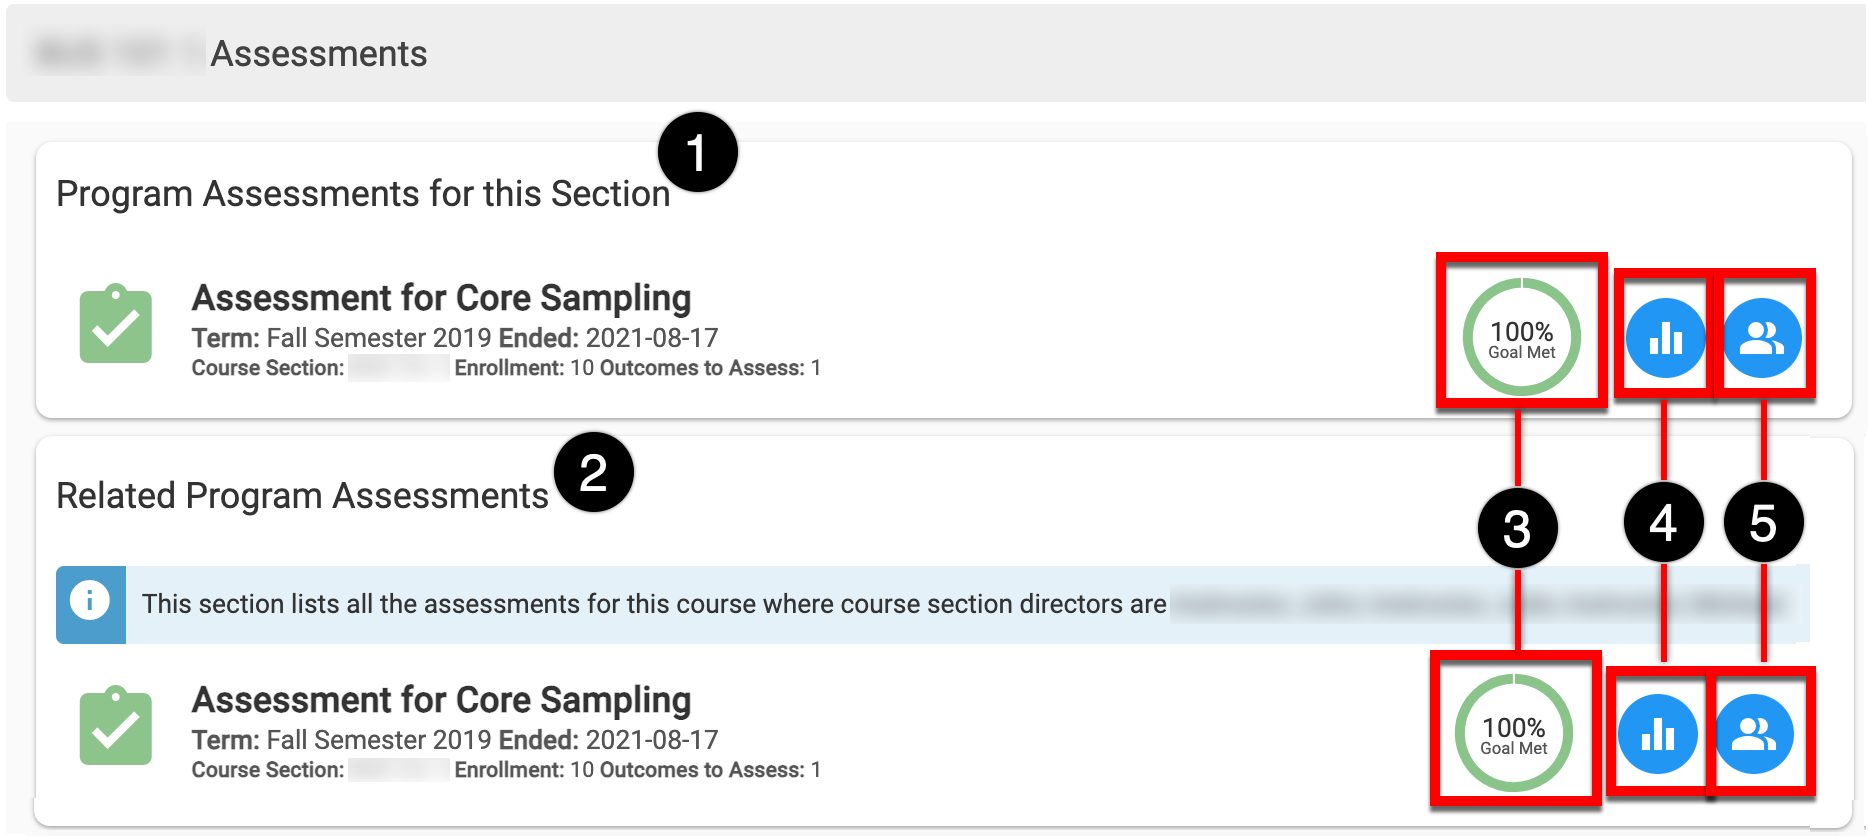This screenshot has height=836, width=1868.
Task: Click the black callout marker numbered 4
Action: pyautogui.click(x=1663, y=523)
